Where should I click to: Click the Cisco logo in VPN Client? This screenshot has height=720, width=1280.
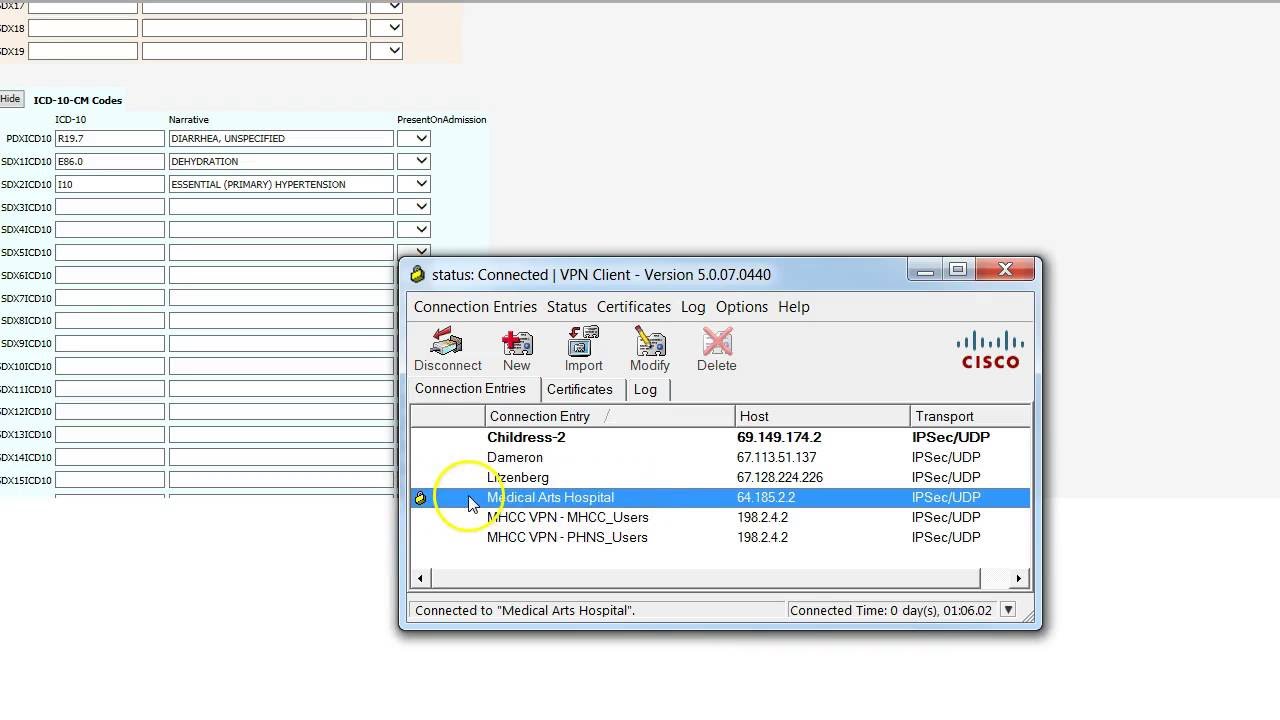click(991, 350)
